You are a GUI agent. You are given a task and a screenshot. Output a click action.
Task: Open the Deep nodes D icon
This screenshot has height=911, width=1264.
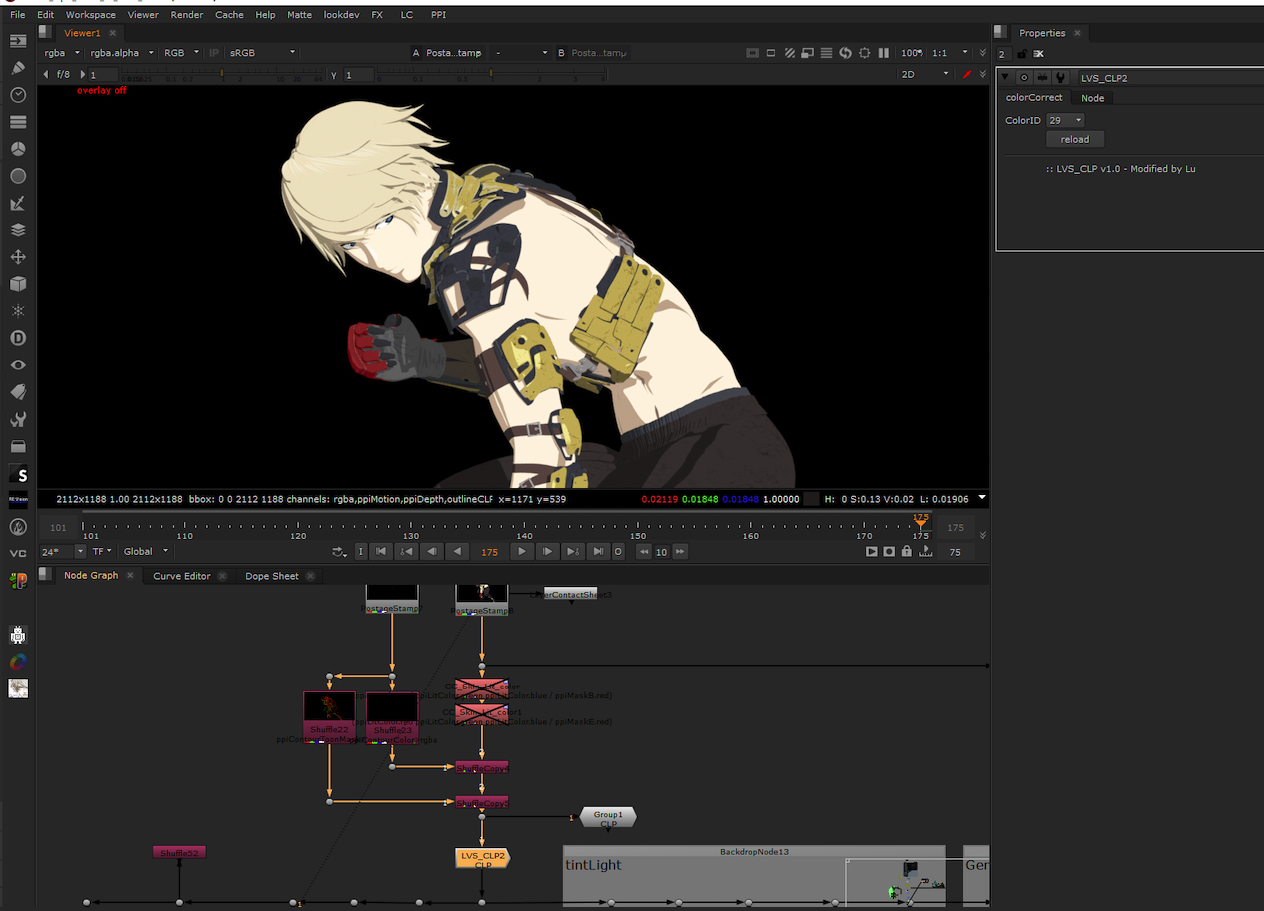pyautogui.click(x=18, y=338)
